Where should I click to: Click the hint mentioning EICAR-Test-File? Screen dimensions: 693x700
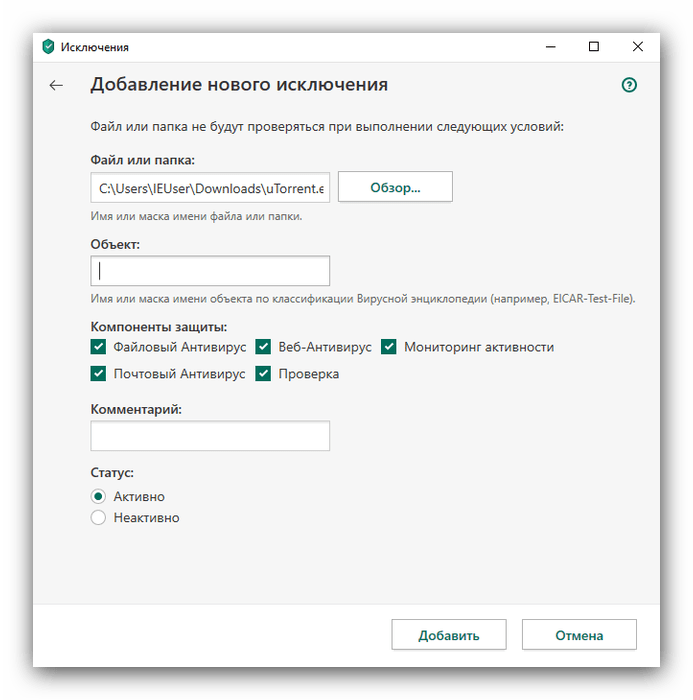pyautogui.click(x=363, y=298)
